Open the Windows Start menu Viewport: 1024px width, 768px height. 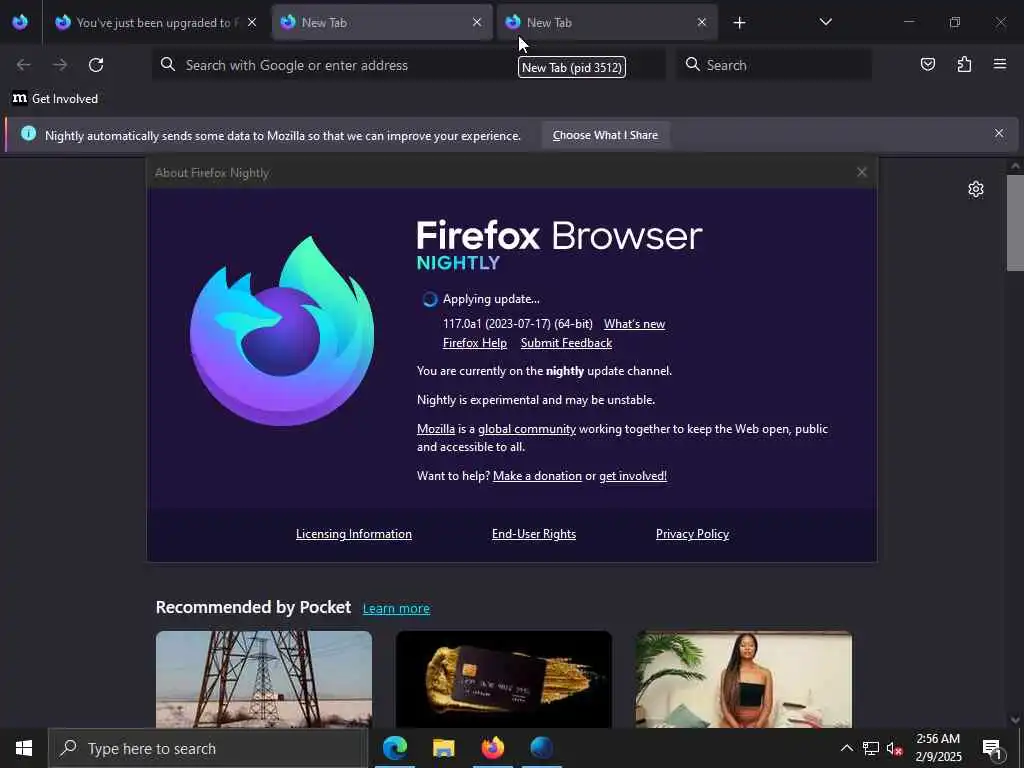coord(24,748)
